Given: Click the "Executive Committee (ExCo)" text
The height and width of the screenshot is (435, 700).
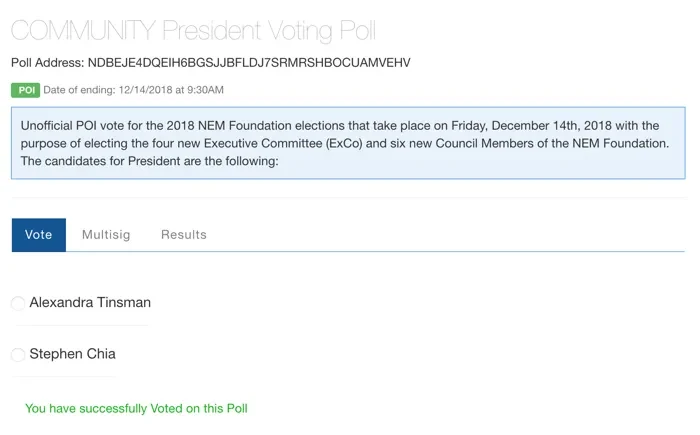Looking at the screenshot, I should [283, 143].
